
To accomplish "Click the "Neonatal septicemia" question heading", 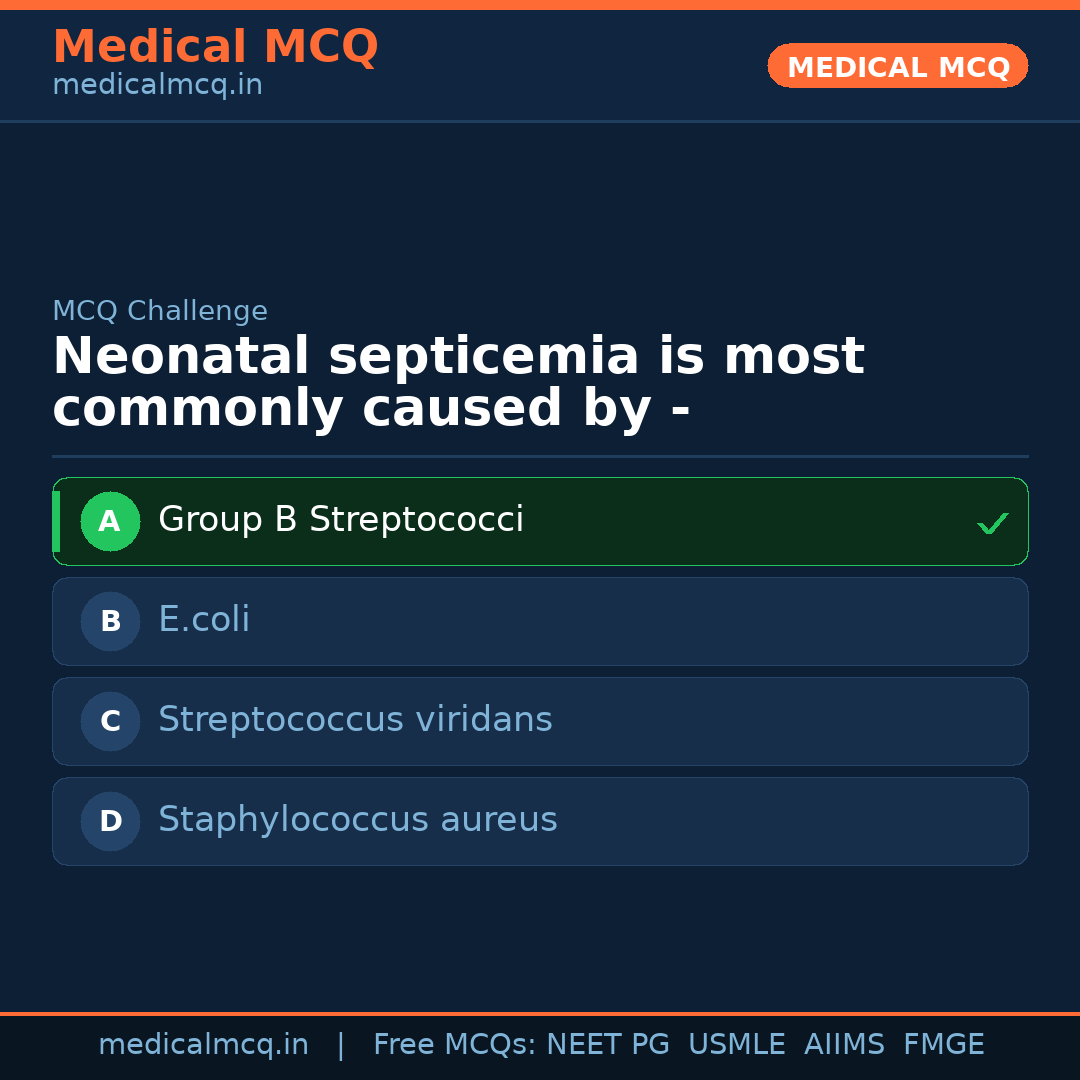I will (458, 383).
